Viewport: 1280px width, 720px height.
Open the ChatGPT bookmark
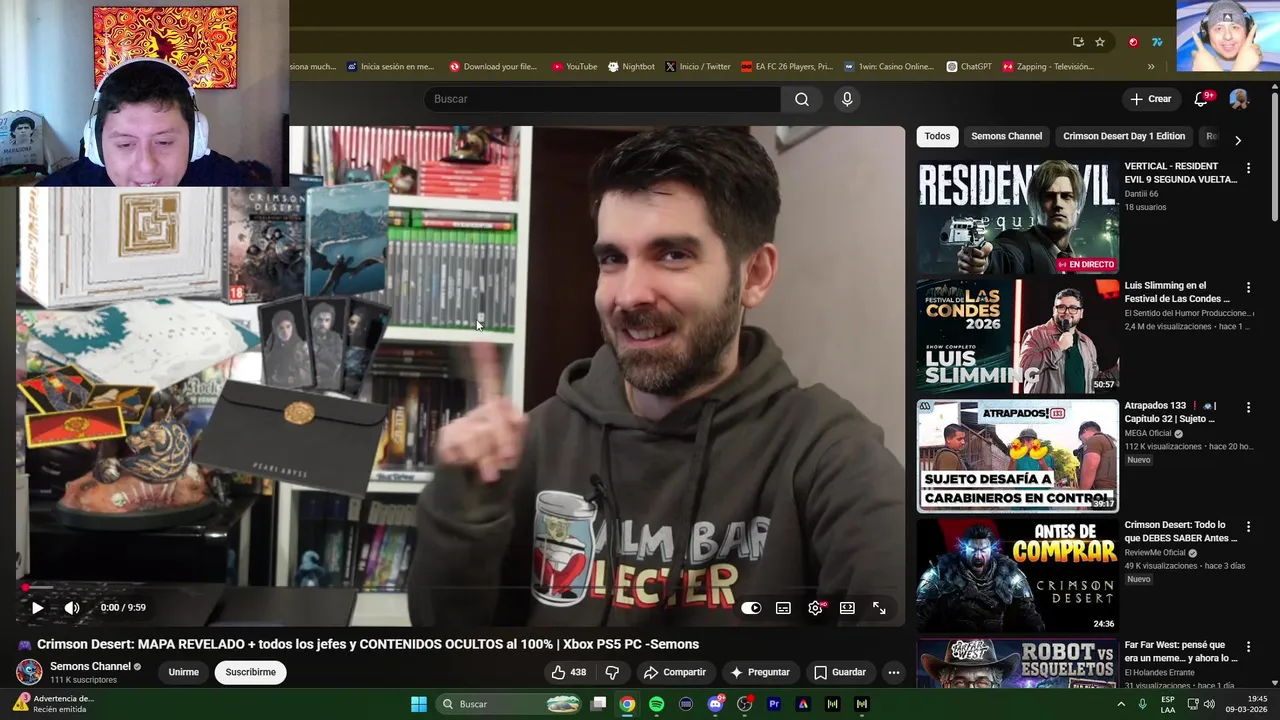click(969, 67)
